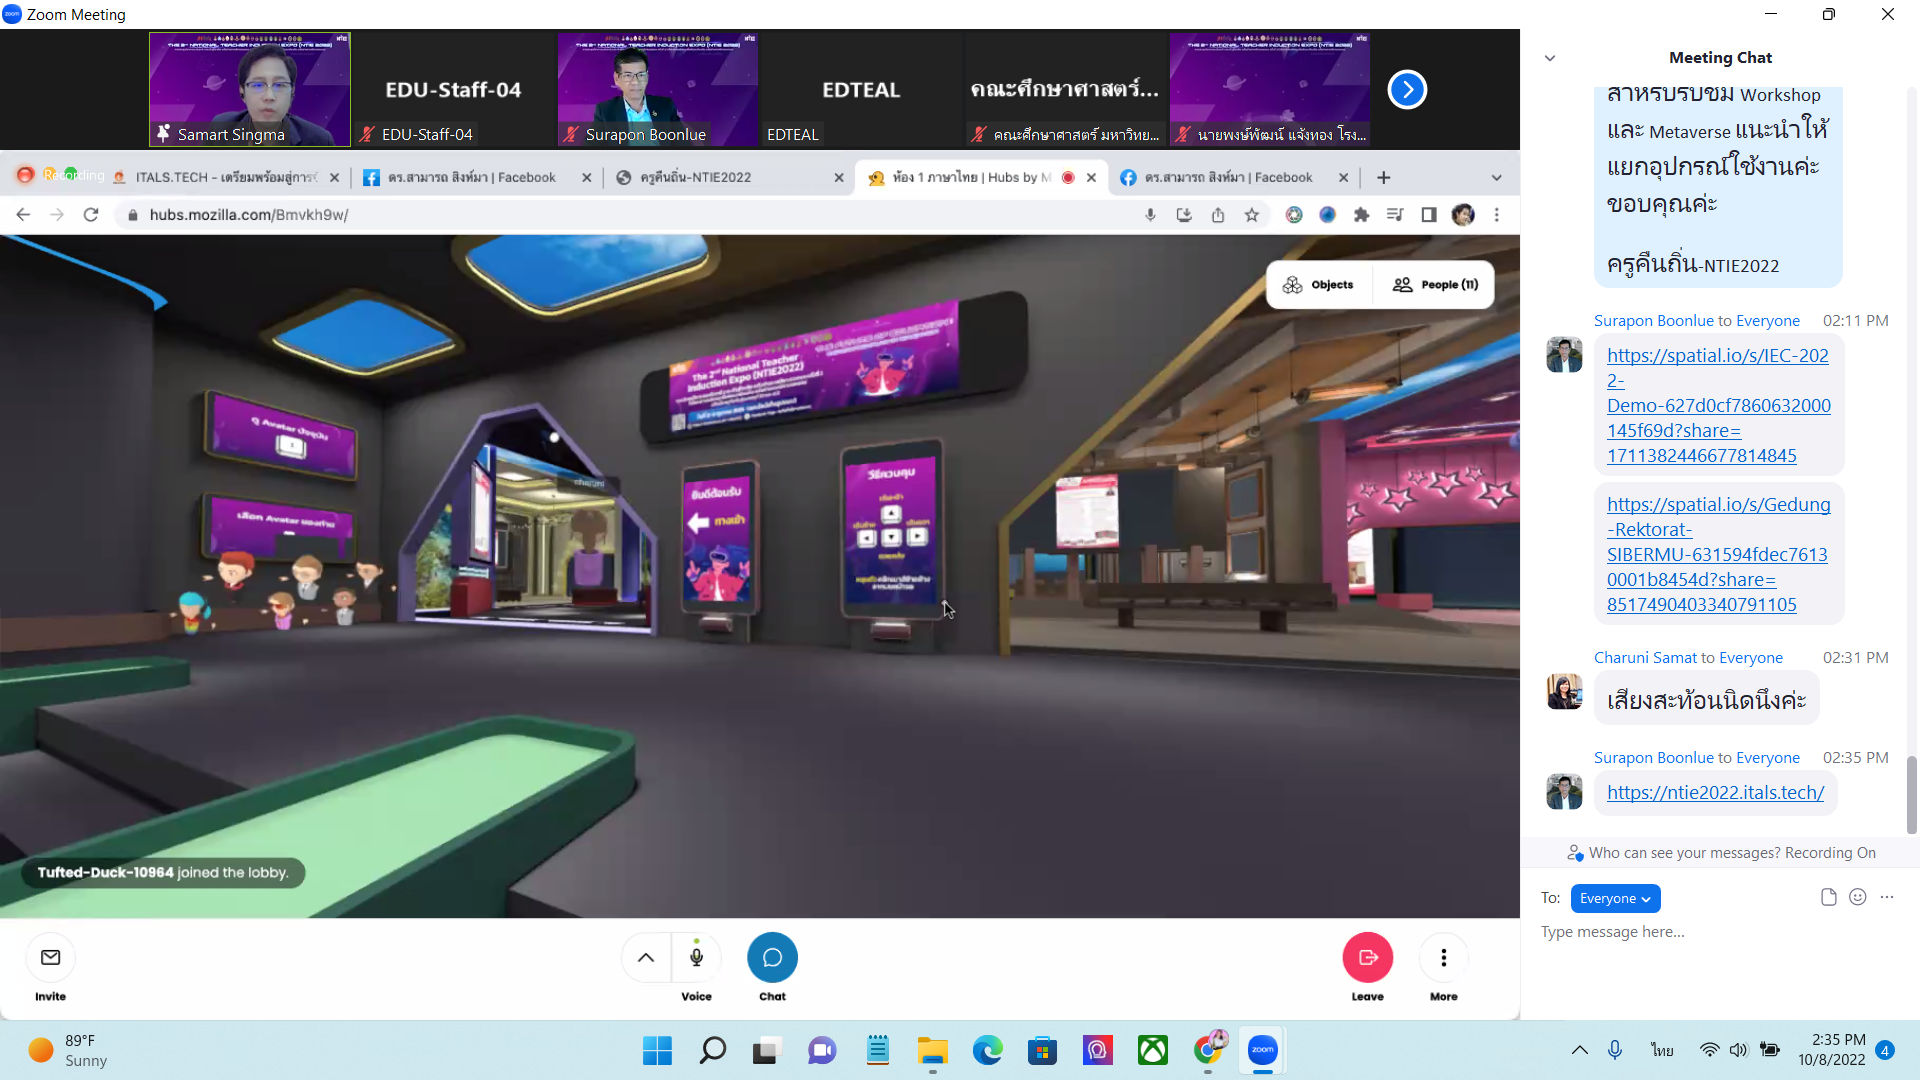Click the emoji smiley icon in chat
Screen dimensions: 1920x1080
[x=1857, y=897]
